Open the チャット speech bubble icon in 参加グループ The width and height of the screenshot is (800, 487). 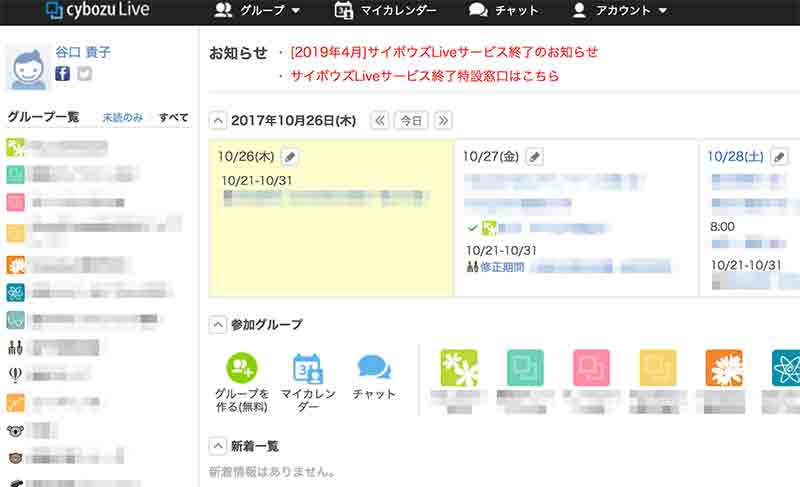click(374, 368)
